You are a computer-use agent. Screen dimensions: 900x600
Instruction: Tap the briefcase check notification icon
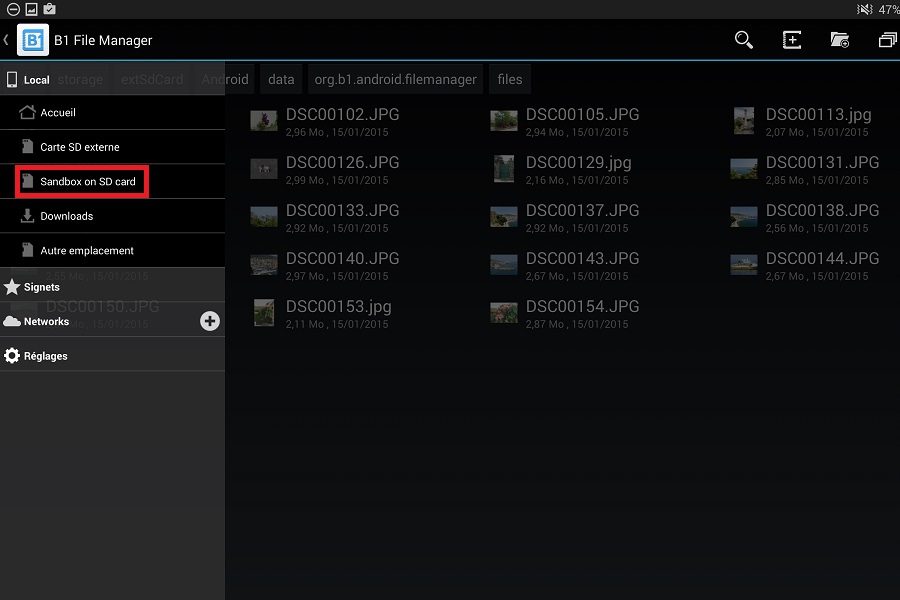(x=50, y=9)
